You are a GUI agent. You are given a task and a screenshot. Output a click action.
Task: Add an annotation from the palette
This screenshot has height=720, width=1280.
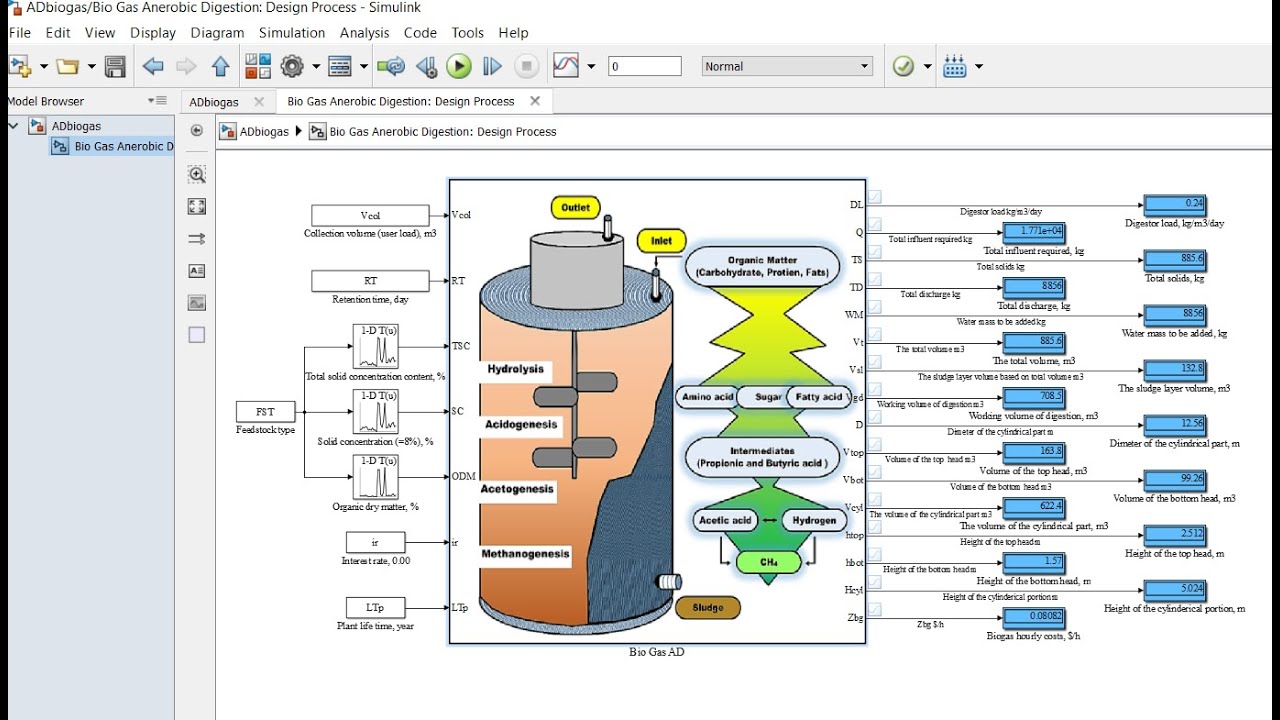point(197,271)
